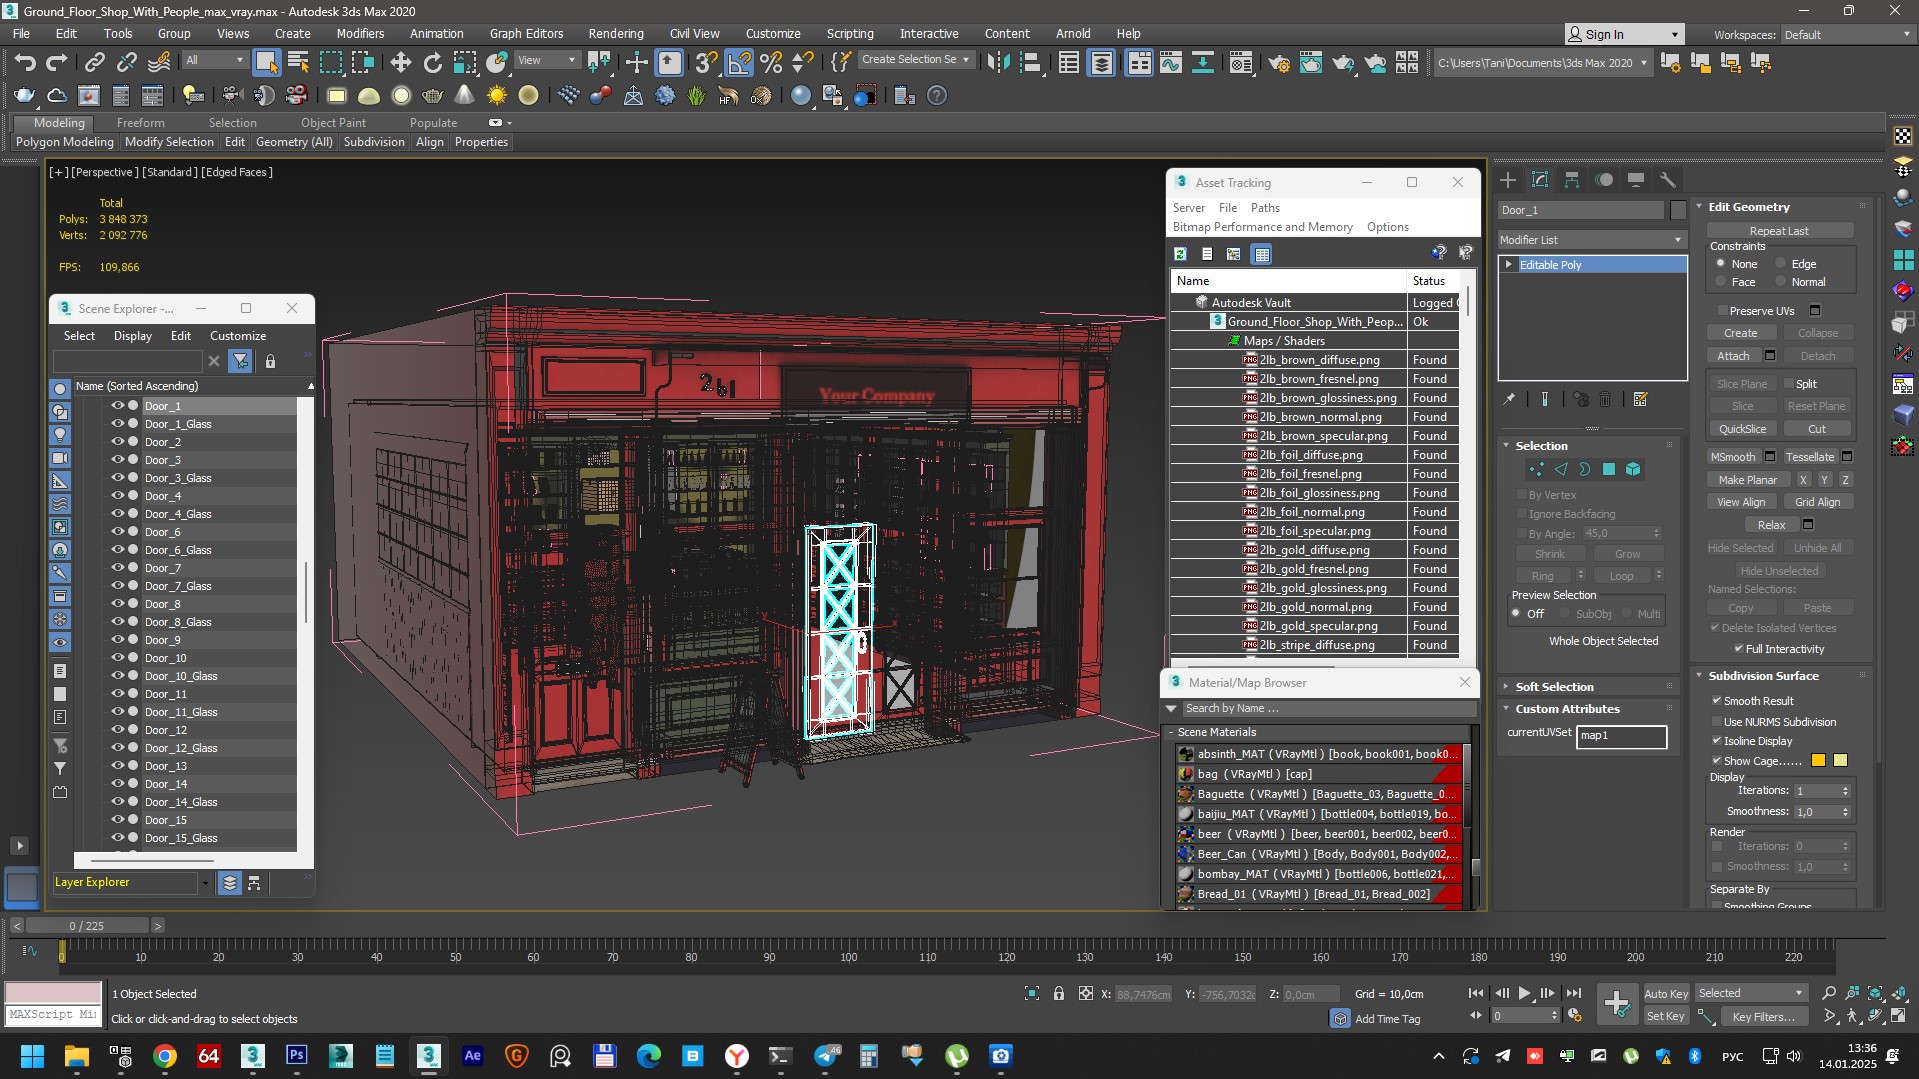Click the Search by Name field

1328,709
